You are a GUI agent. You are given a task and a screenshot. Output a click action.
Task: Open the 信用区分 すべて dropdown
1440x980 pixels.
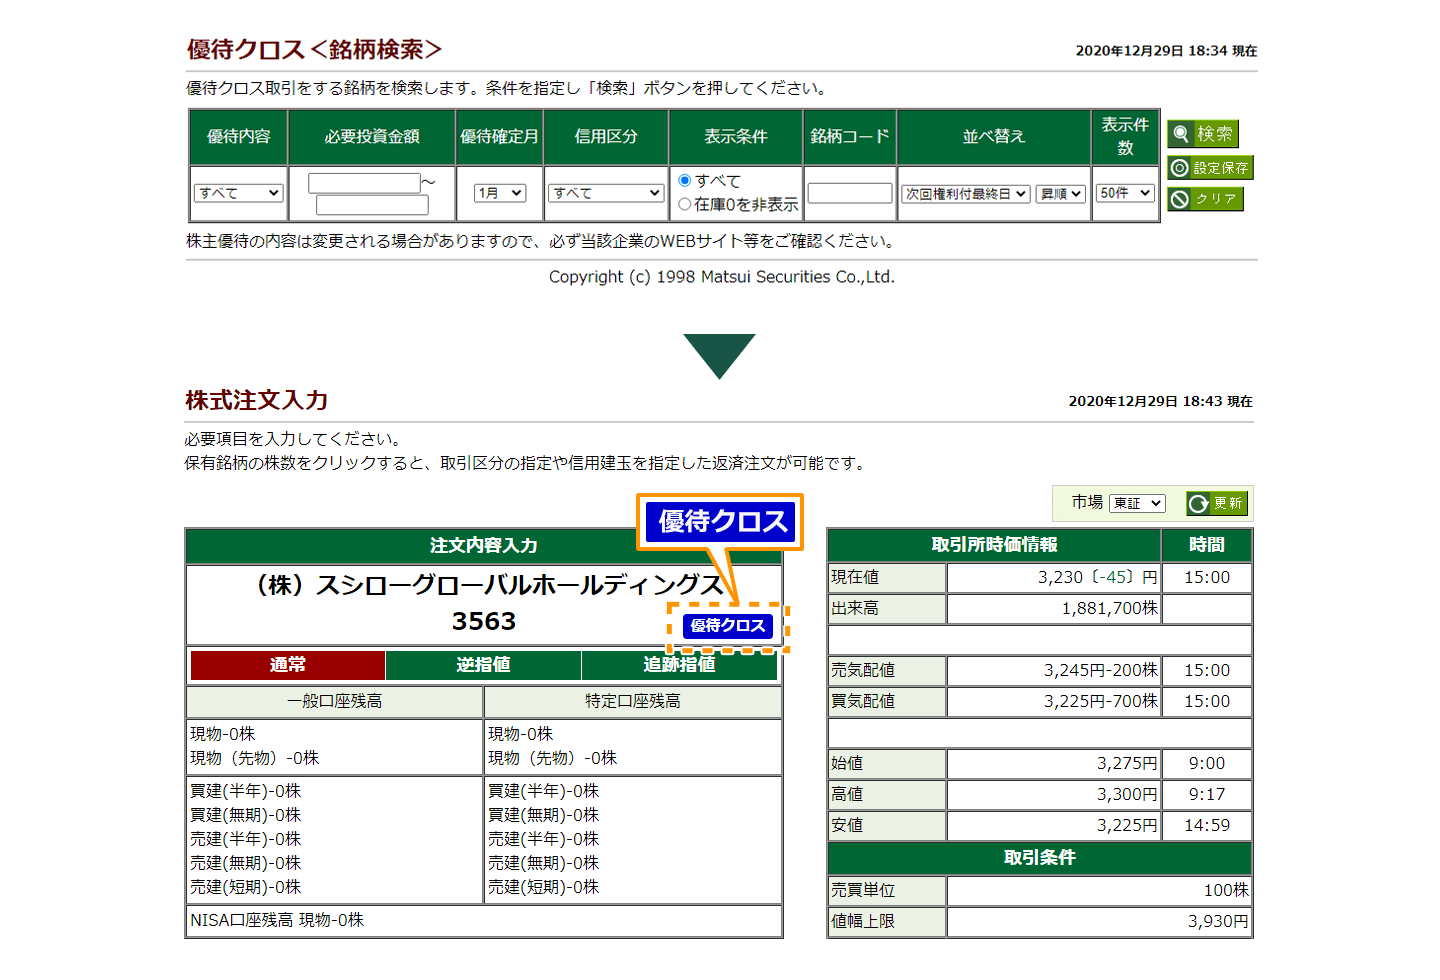point(606,193)
